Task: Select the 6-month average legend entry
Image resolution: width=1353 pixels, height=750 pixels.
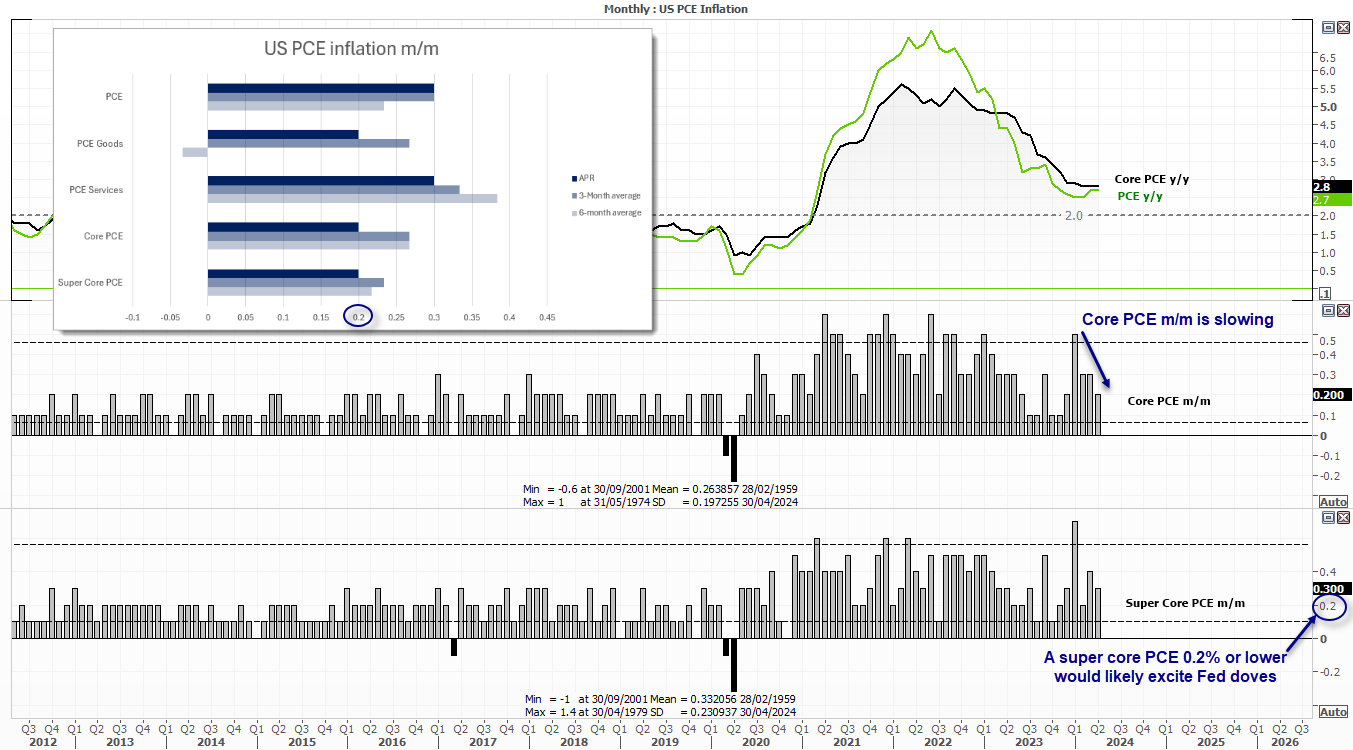Action: tap(605, 212)
